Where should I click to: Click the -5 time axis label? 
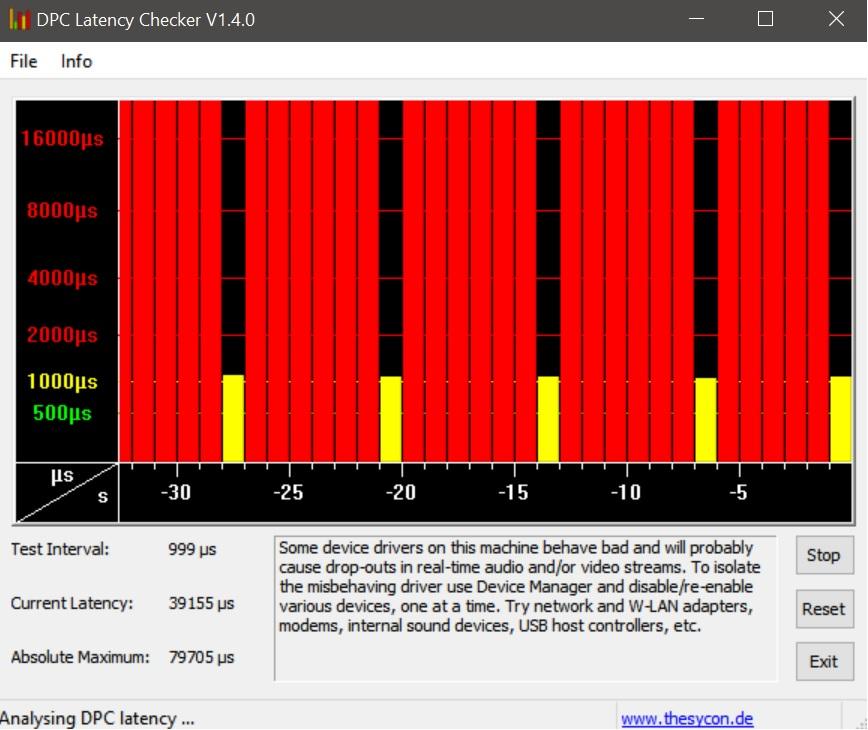click(738, 491)
